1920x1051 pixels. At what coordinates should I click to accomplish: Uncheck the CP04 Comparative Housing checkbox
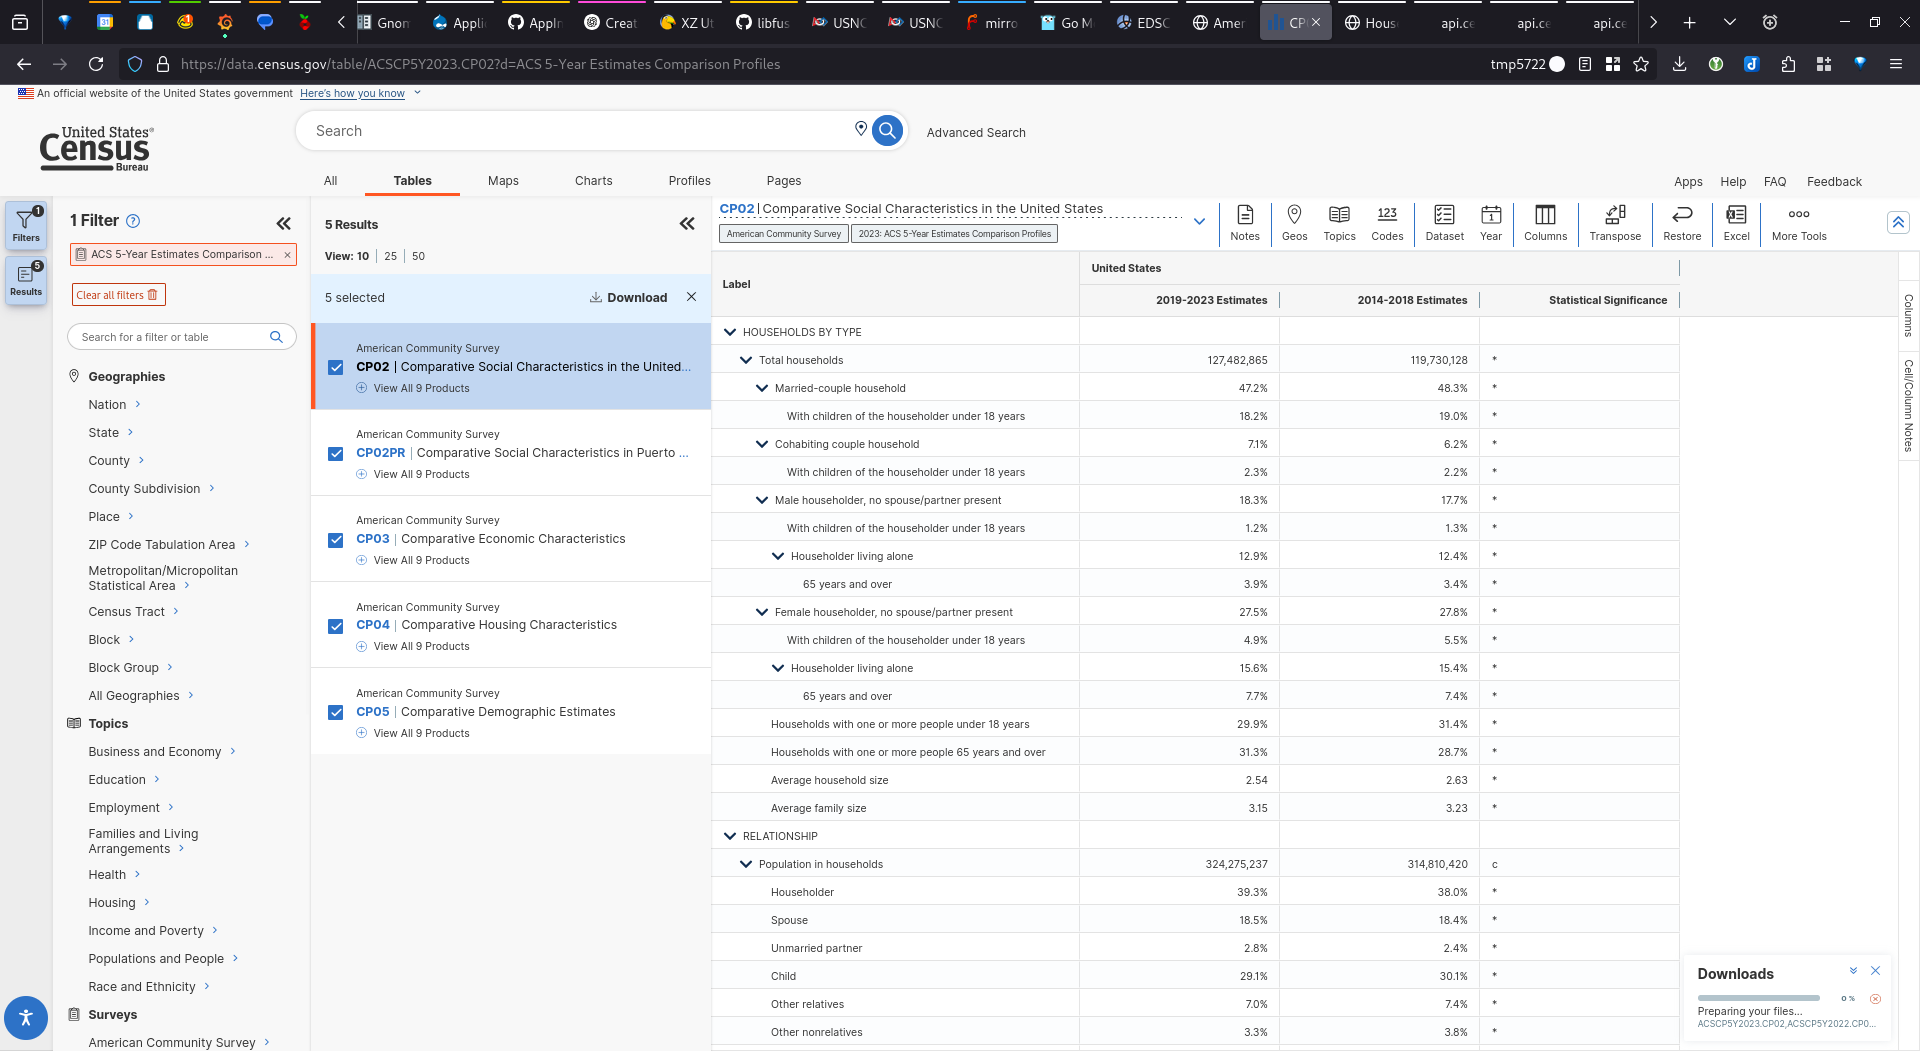coord(336,626)
